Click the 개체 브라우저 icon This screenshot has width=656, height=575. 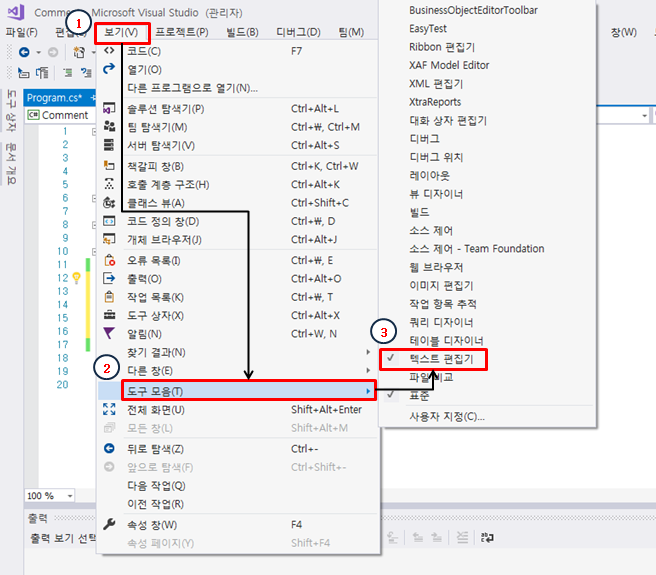109,239
